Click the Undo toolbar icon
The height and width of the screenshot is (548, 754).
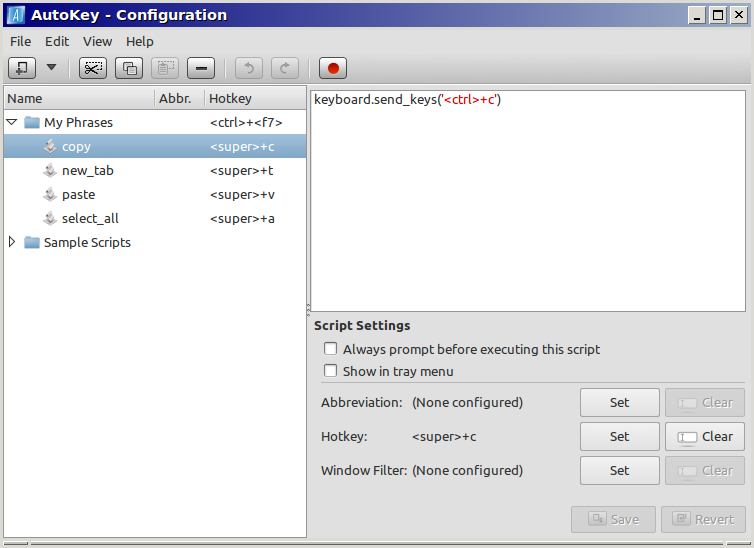click(x=249, y=68)
